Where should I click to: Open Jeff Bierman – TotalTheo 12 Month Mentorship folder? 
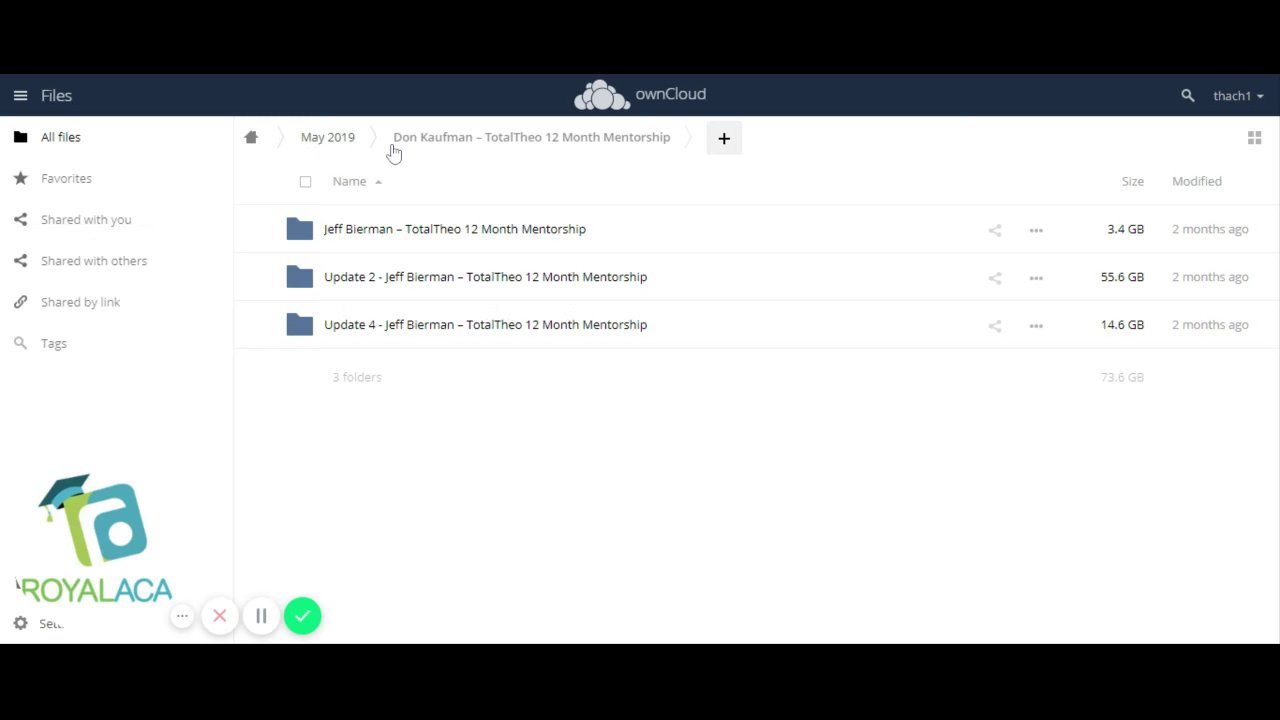[x=455, y=229]
